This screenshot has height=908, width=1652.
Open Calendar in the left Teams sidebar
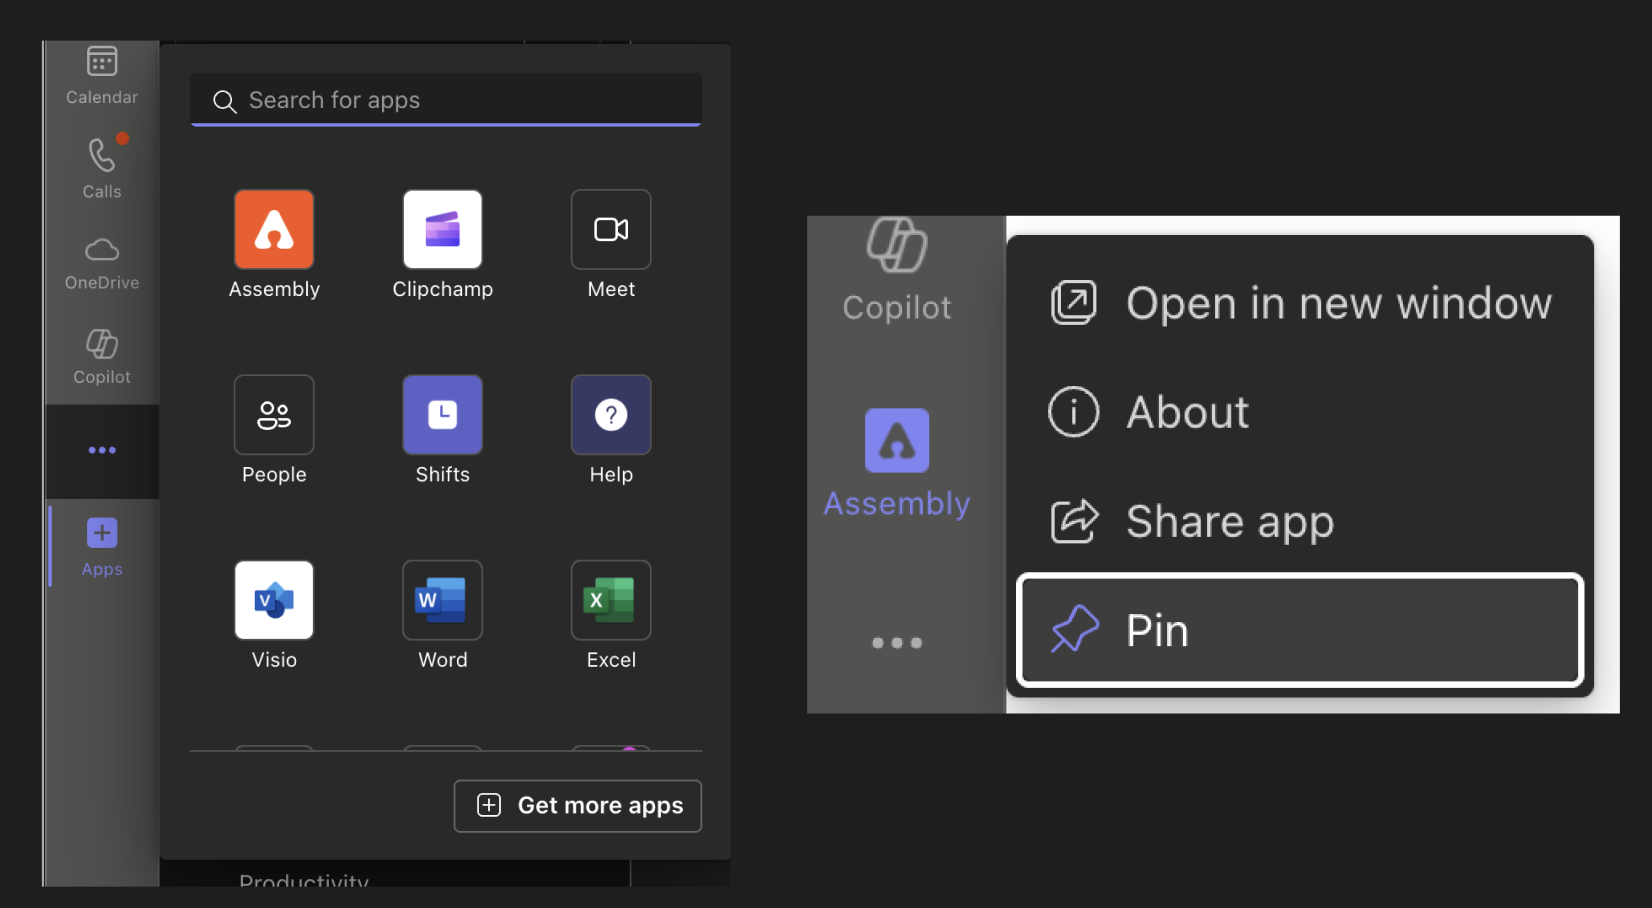(101, 75)
